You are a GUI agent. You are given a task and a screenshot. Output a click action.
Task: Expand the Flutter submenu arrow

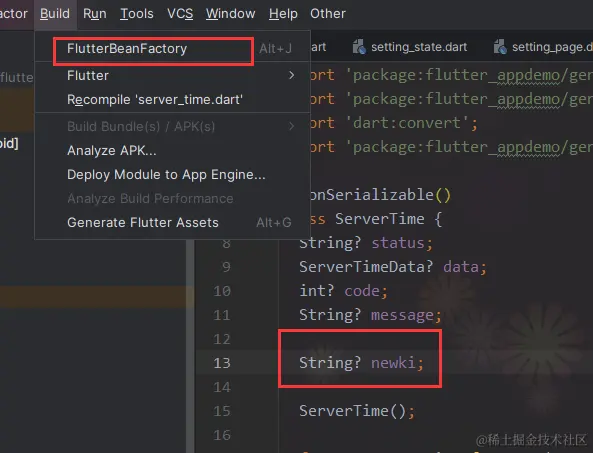click(291, 75)
